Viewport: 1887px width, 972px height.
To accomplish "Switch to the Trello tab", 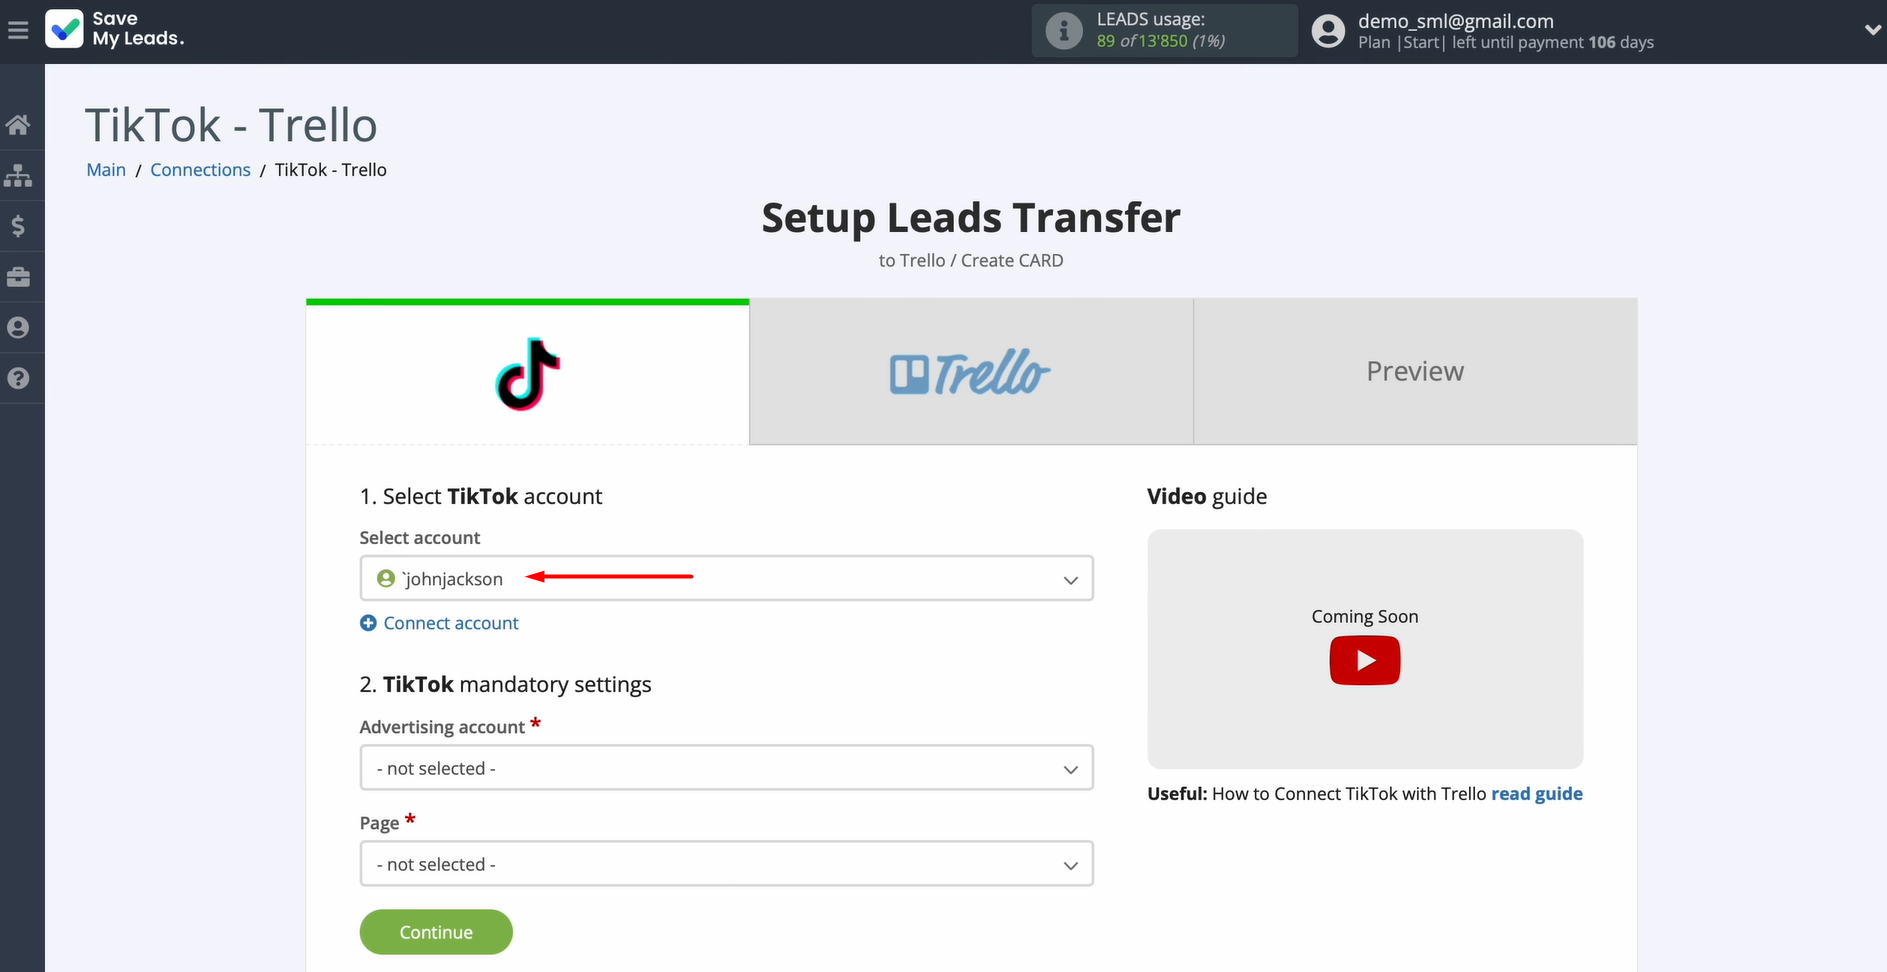I will pyautogui.click(x=971, y=372).
